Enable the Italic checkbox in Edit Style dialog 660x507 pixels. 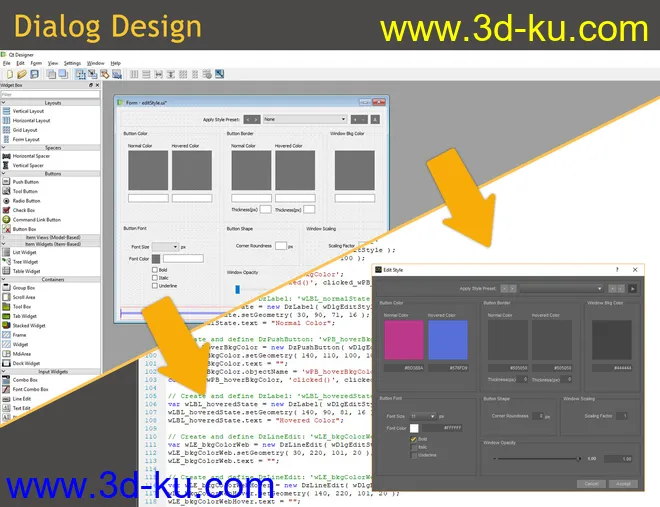pos(414,446)
